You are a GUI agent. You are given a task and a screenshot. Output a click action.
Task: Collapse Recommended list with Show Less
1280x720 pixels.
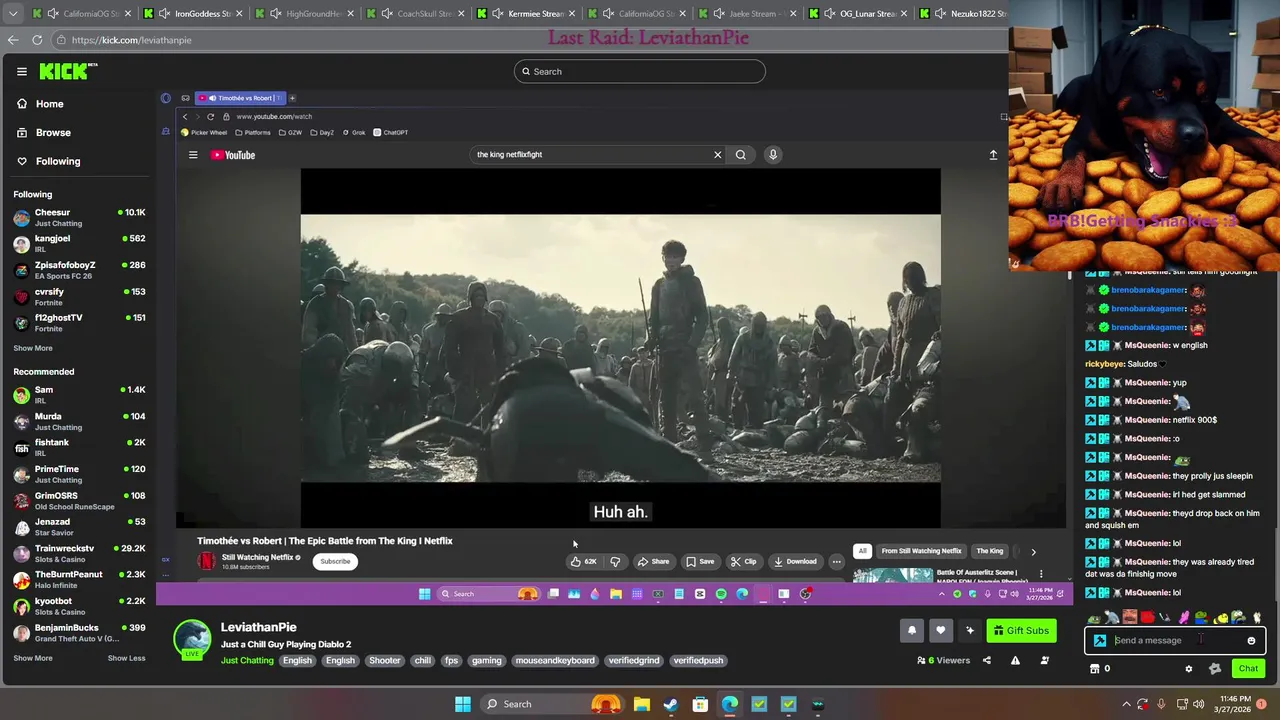[x=126, y=658]
